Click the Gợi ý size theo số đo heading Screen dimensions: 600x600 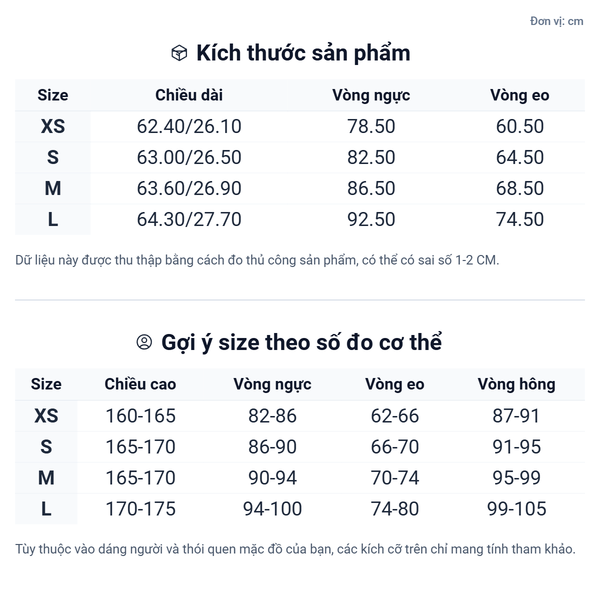point(302,343)
